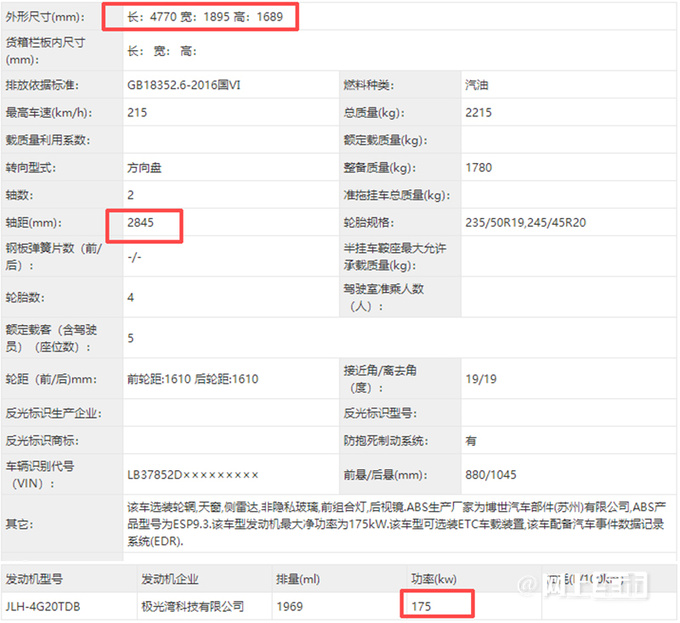Click the fuel type value 汽油
The image size is (680, 623).
click(477, 85)
